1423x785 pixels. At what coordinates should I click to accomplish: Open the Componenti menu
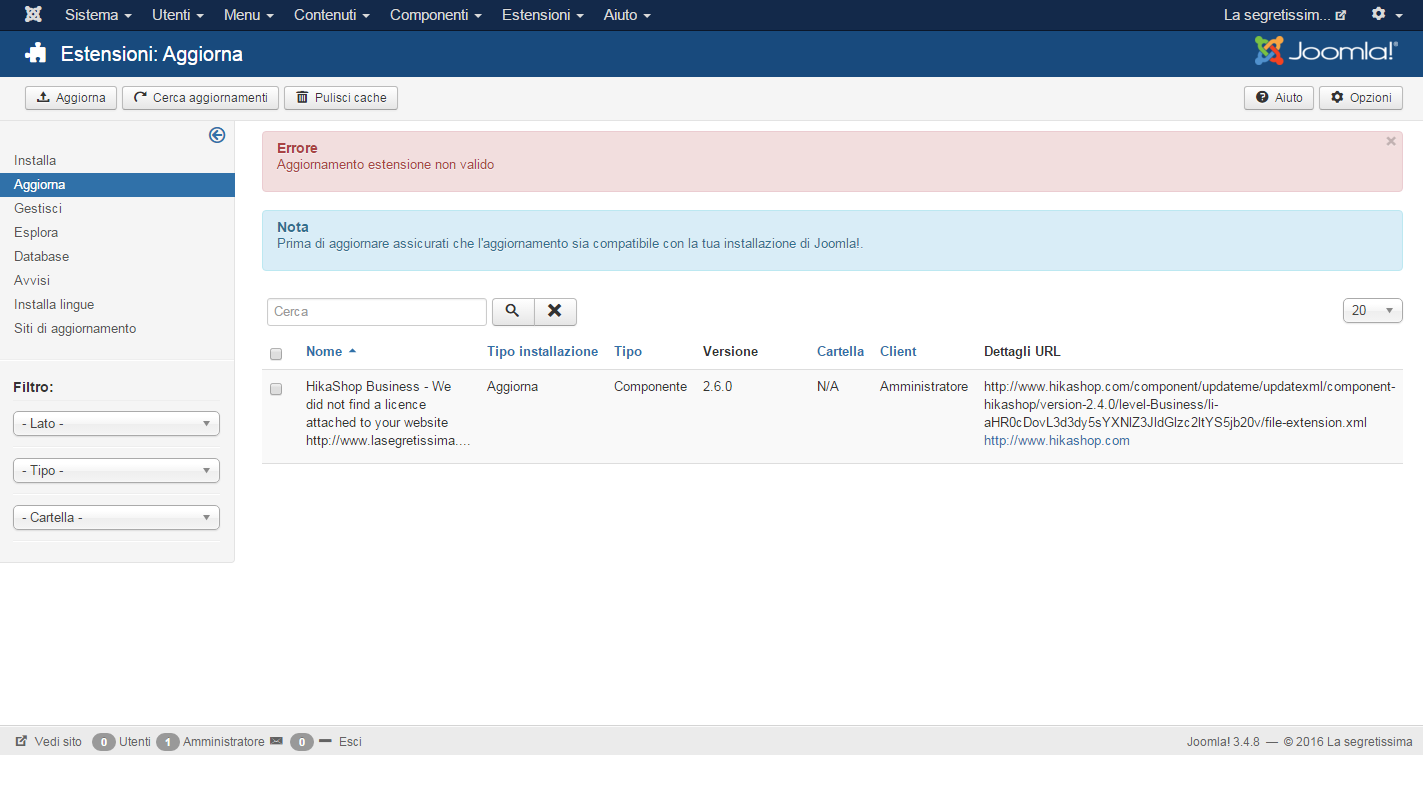(436, 15)
